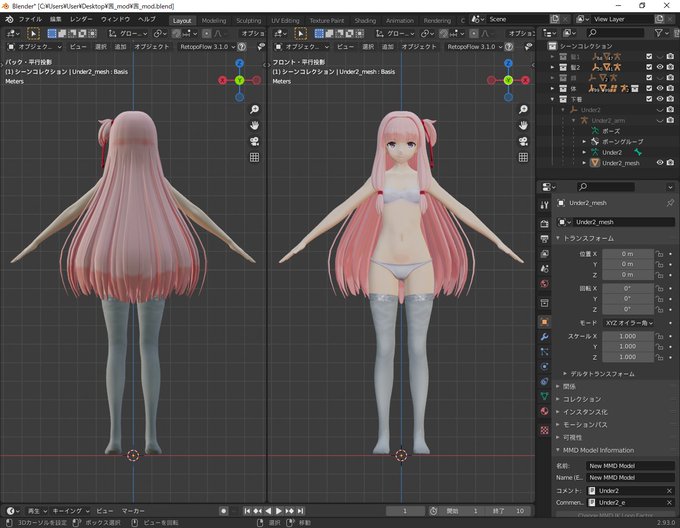Open ヘルプ menu

coord(147,20)
